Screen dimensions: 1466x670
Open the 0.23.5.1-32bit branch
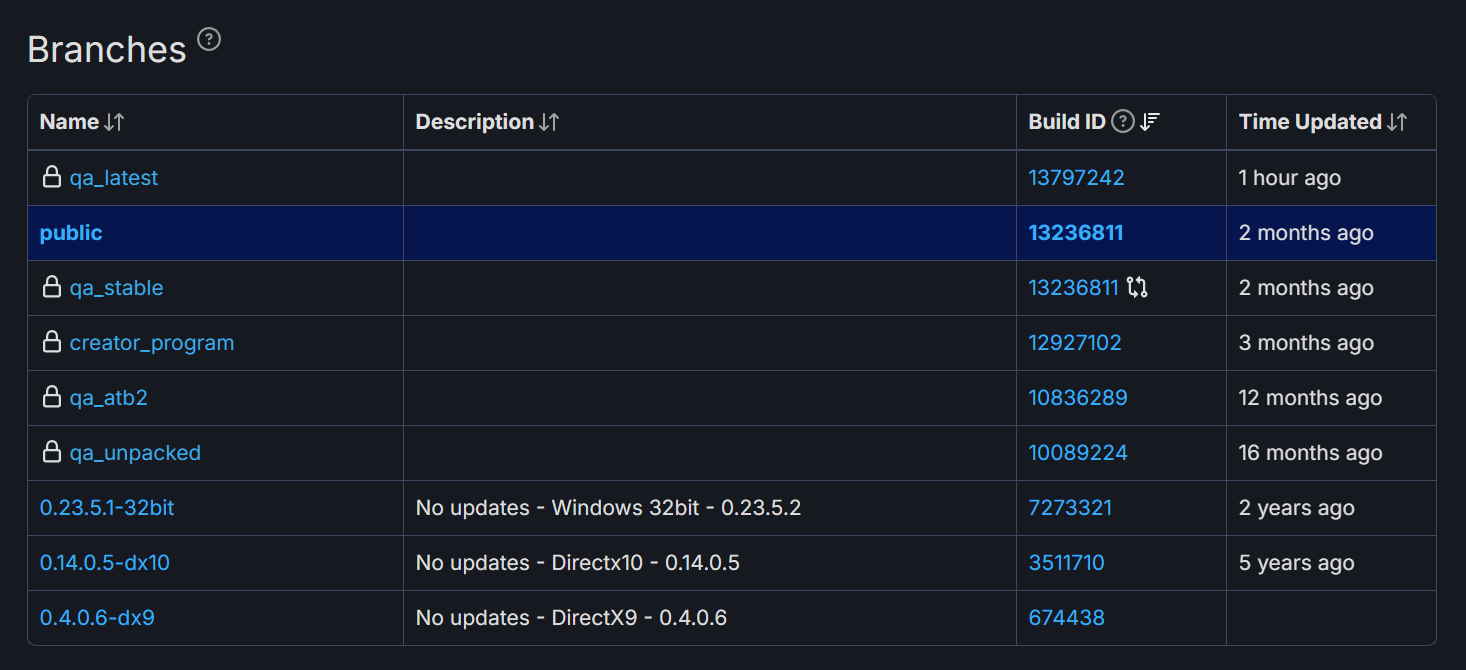[107, 508]
